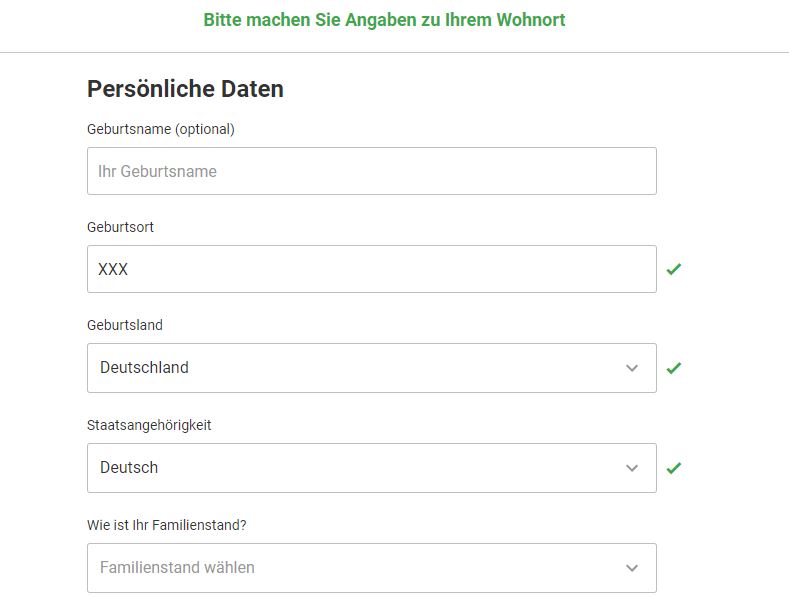Click the green 'Bitte machen Sie Angaben' heading
Image resolution: width=789 pixels, height=606 pixels.
click(x=384, y=20)
